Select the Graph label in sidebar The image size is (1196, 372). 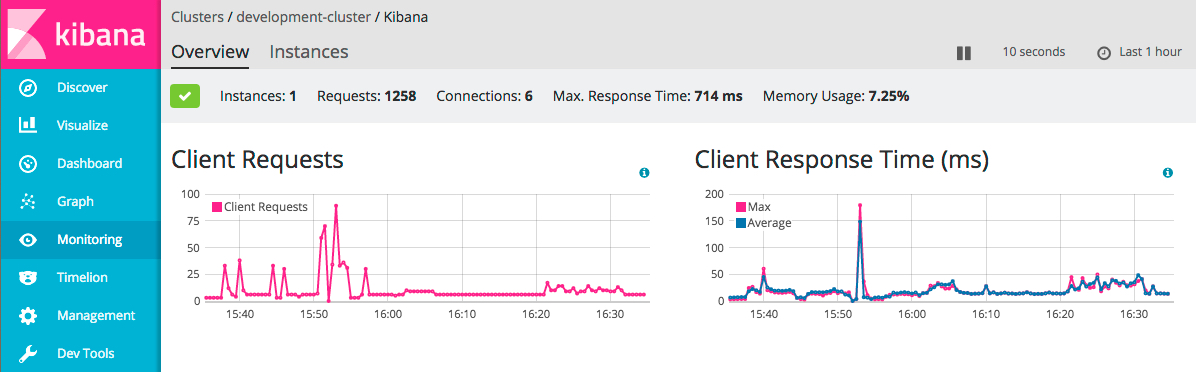tap(76, 201)
